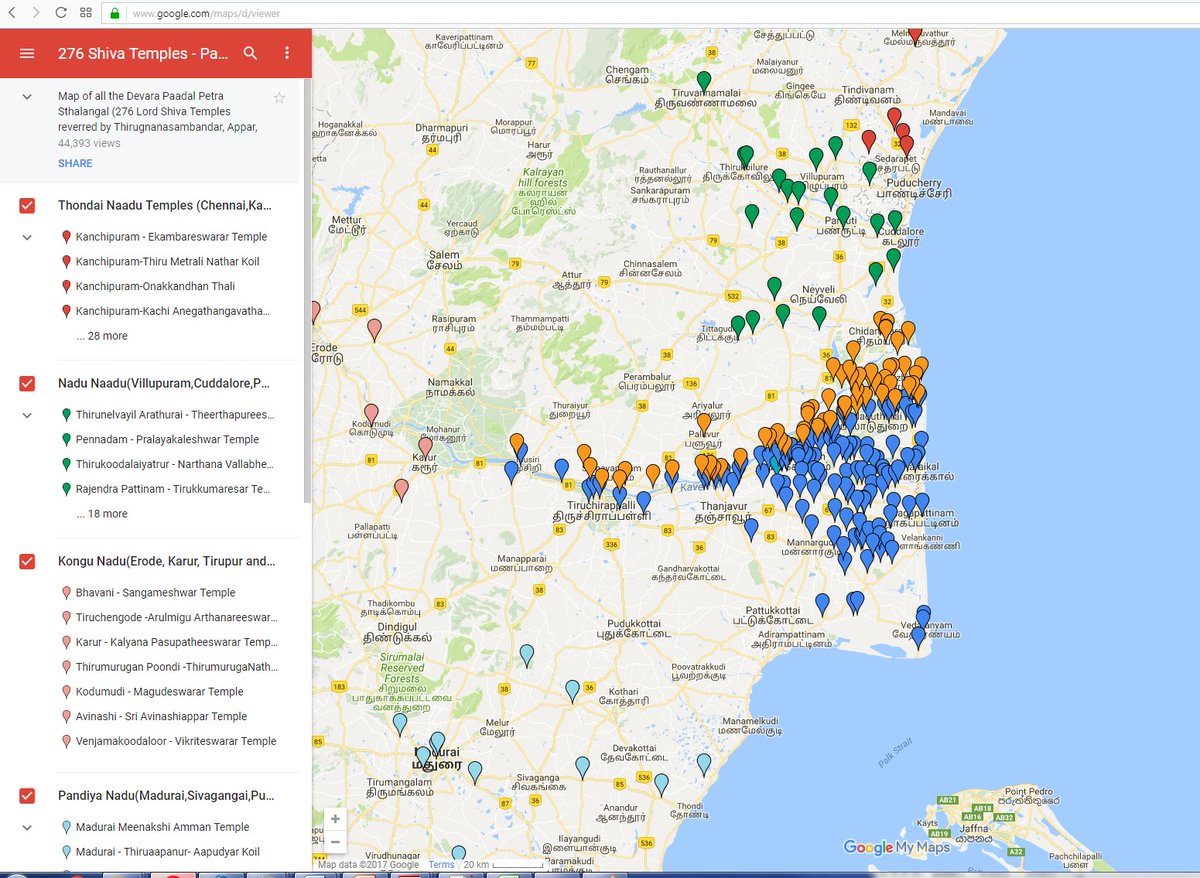Select Kanchipuram-Thiru Metrali Nathar Koil
This screenshot has height=878, width=1200.
coord(168,261)
